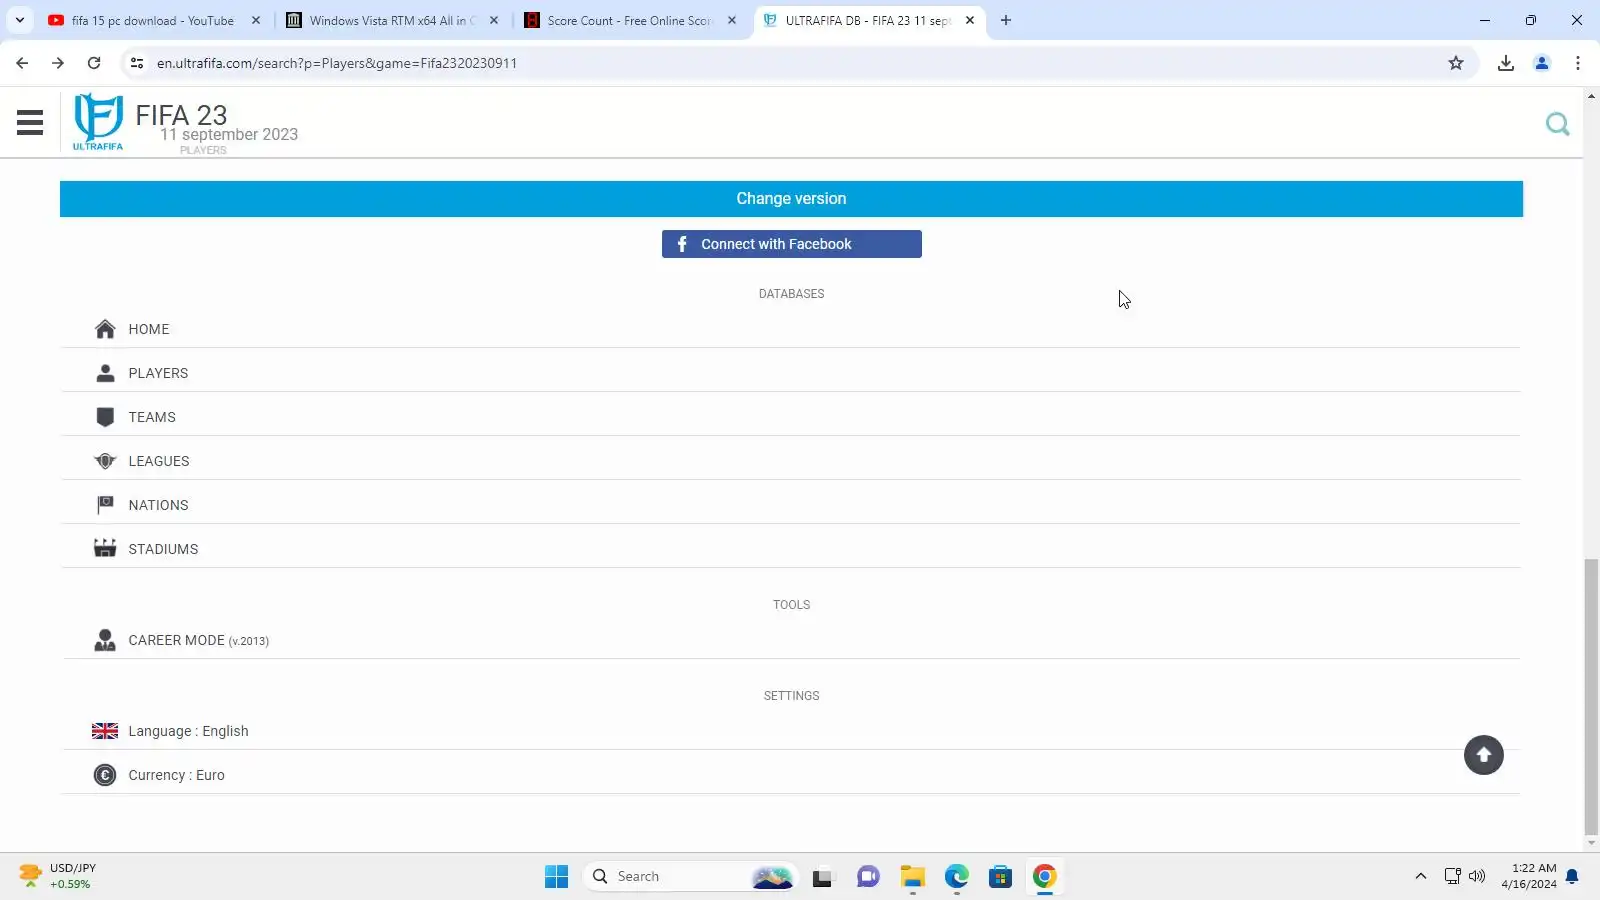Open the USD/JPY widget in taskbar
1600x900 pixels.
(58, 876)
